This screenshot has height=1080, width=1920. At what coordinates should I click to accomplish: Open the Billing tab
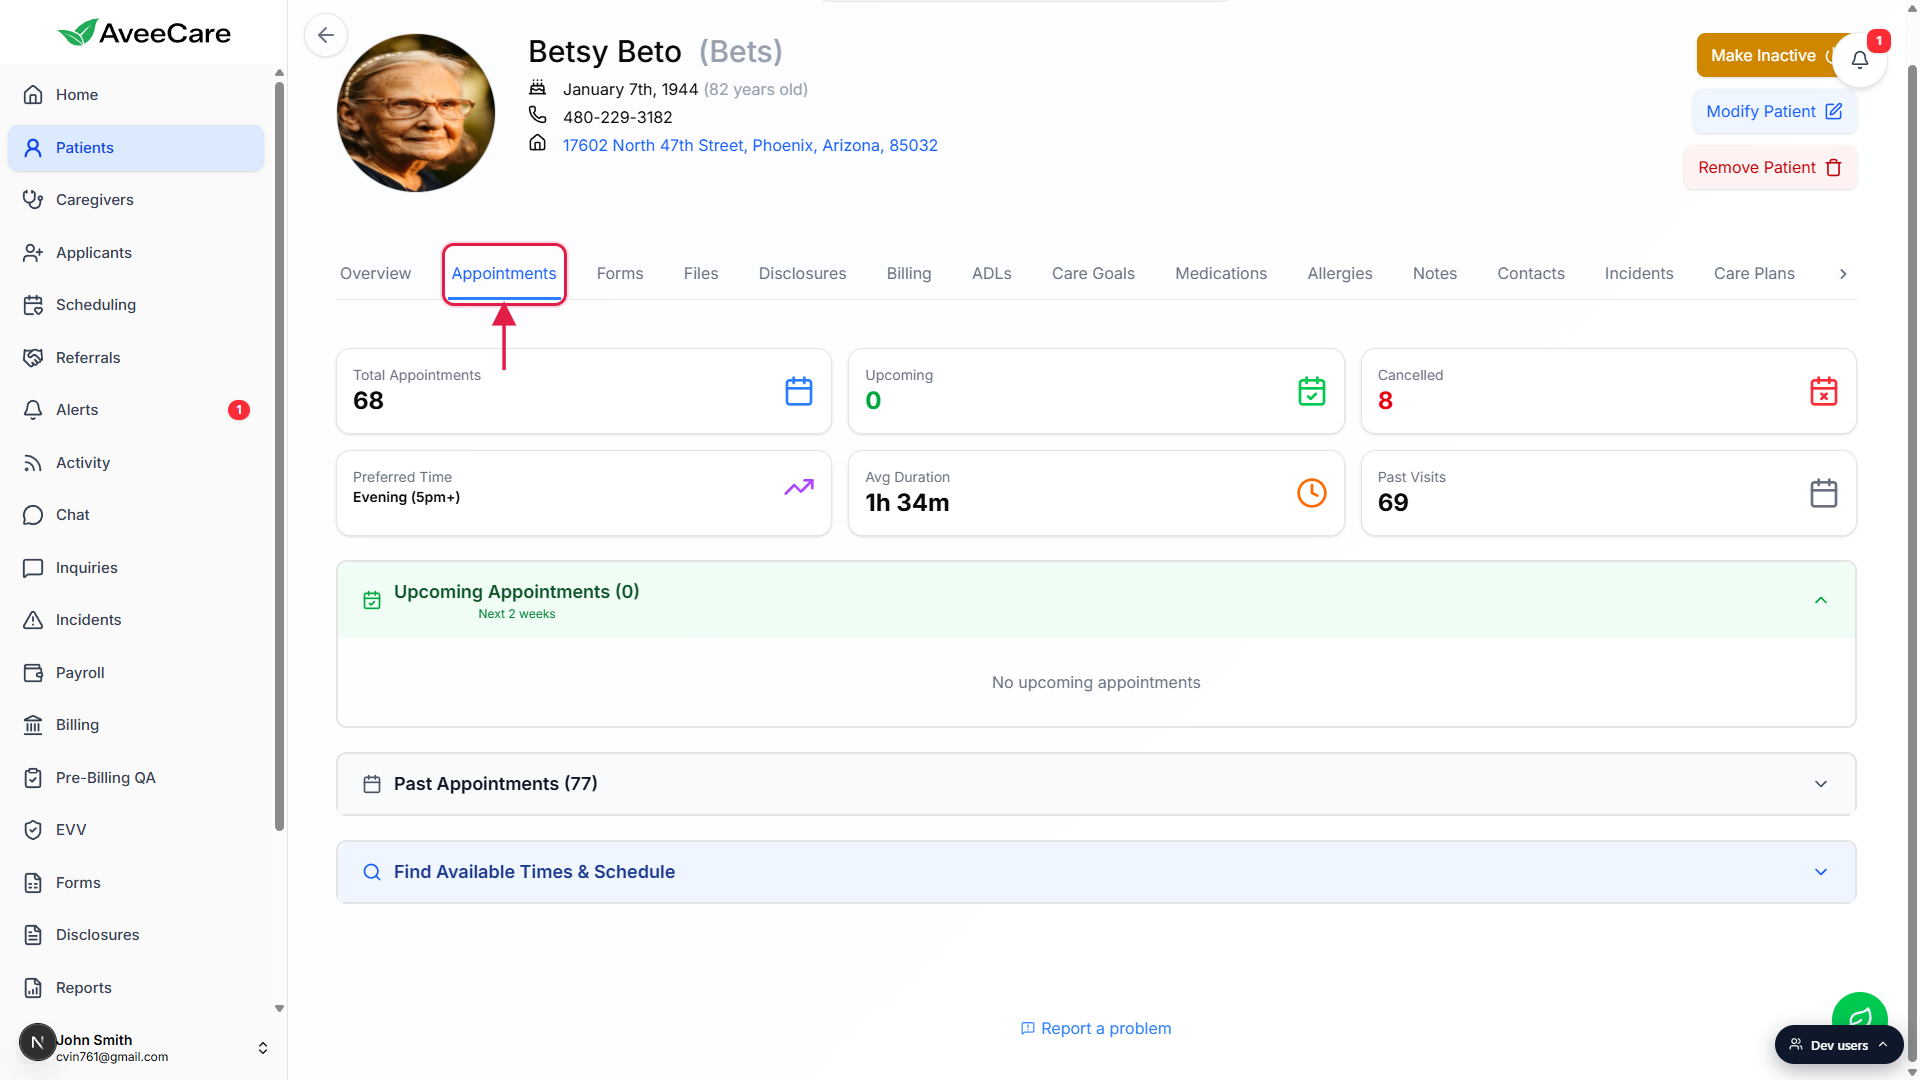point(909,274)
